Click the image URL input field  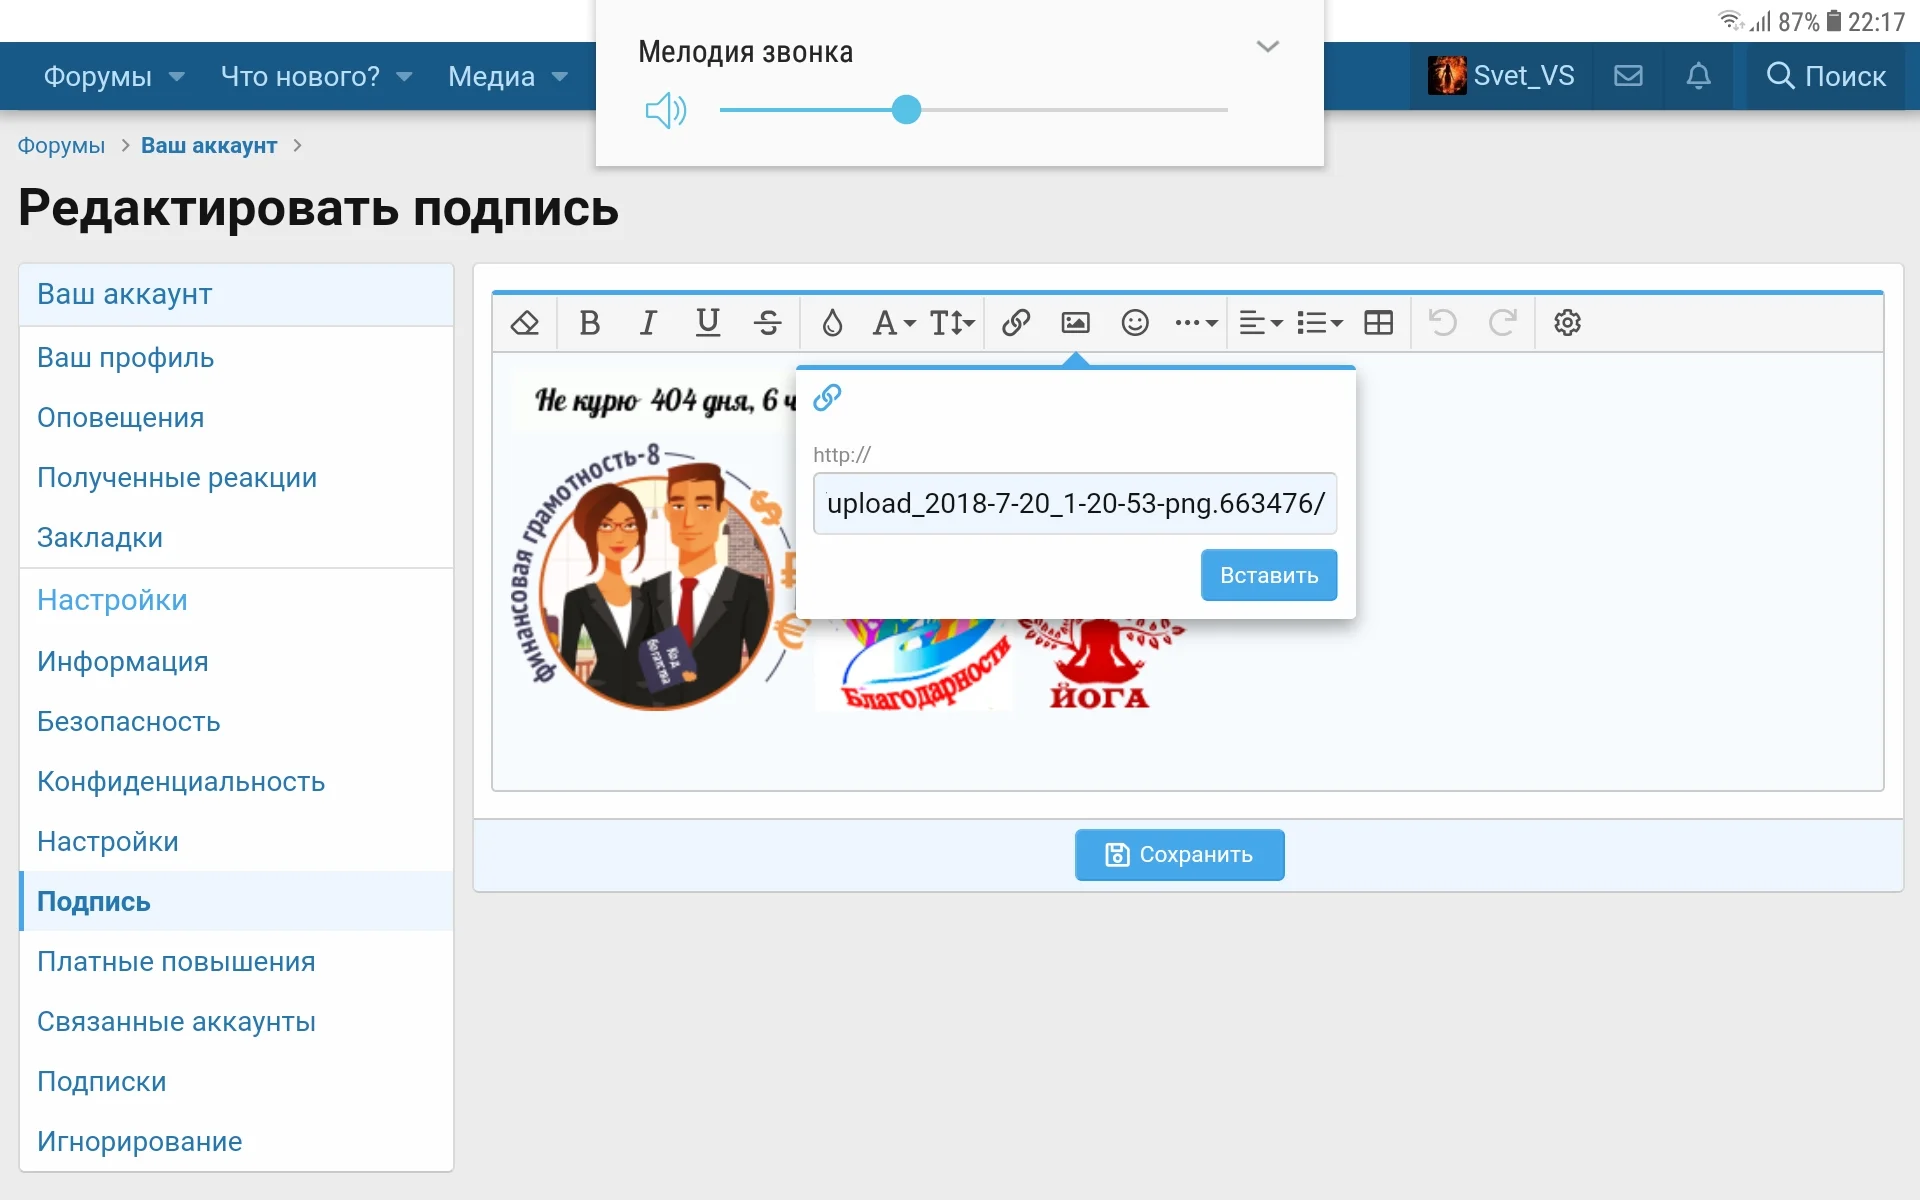pos(1074,503)
